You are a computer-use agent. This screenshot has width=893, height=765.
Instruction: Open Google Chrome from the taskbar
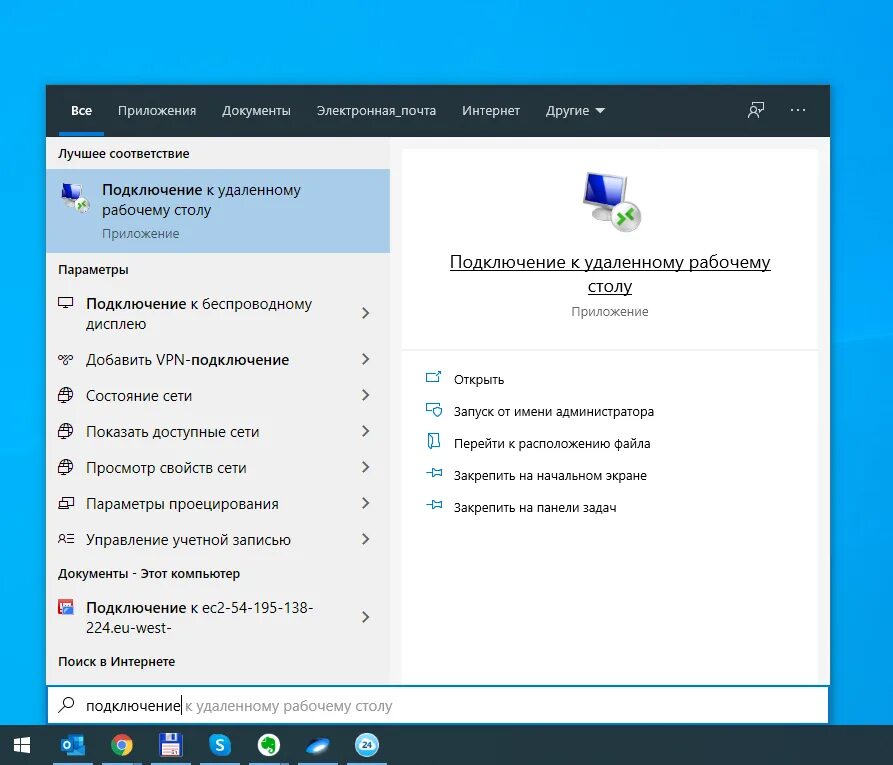tap(122, 745)
